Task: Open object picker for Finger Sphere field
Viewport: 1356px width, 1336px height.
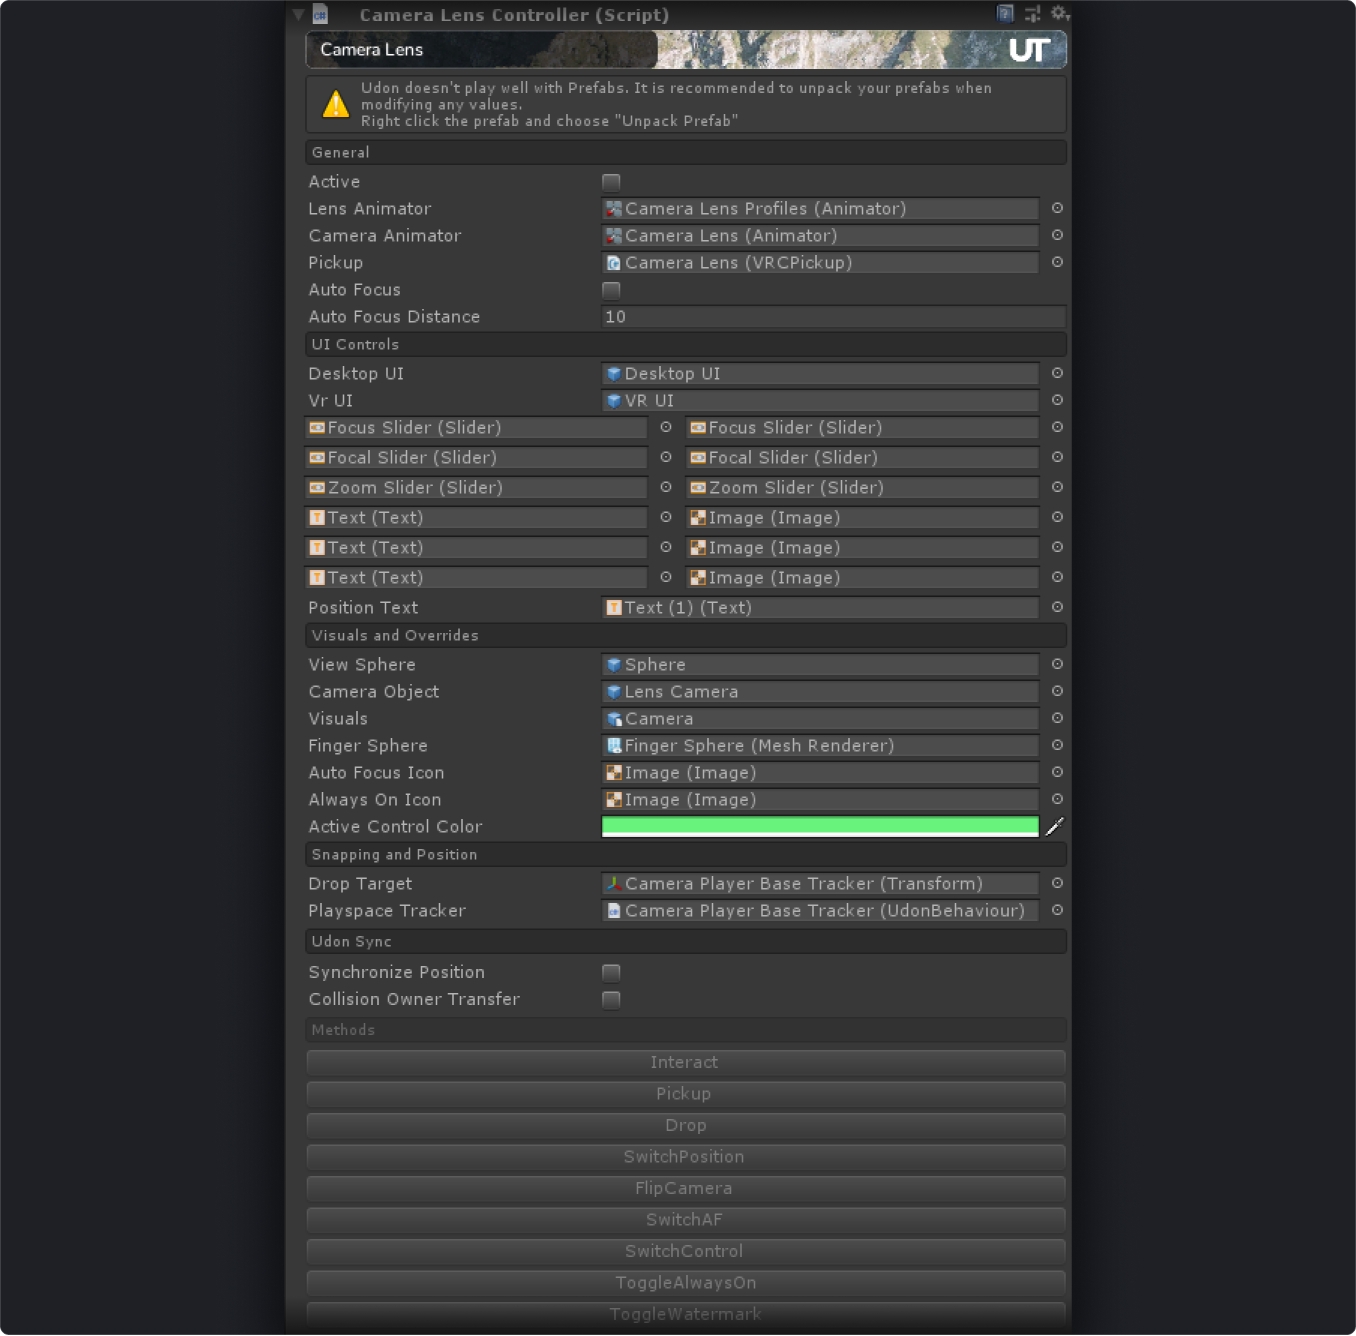Action: tap(1057, 745)
